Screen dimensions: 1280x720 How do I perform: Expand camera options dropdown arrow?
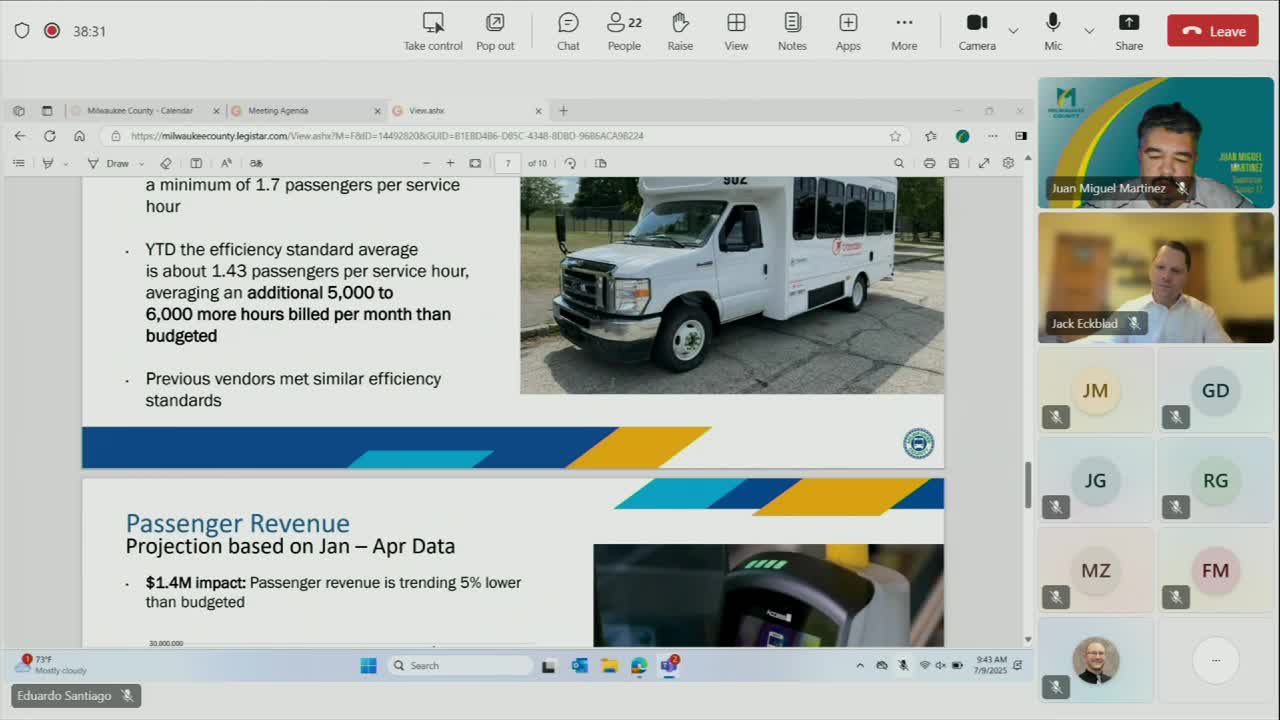(1013, 31)
